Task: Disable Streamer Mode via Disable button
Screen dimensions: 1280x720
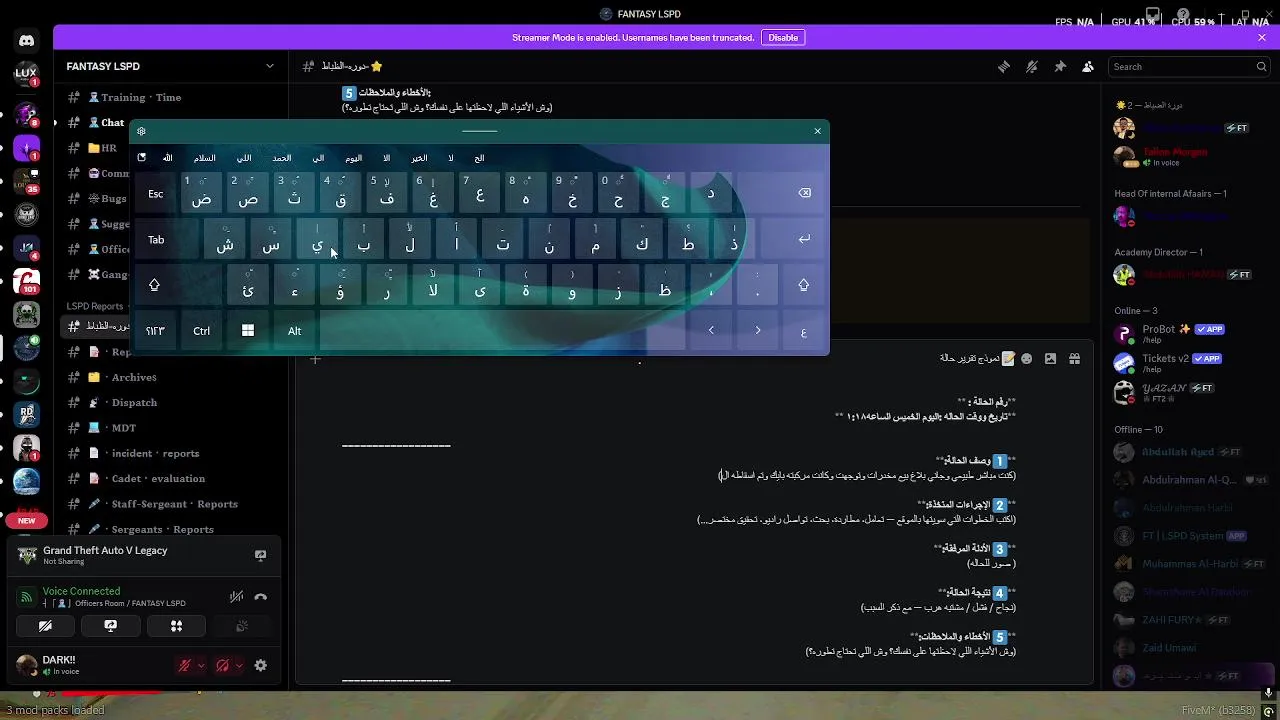Action: coord(783,37)
